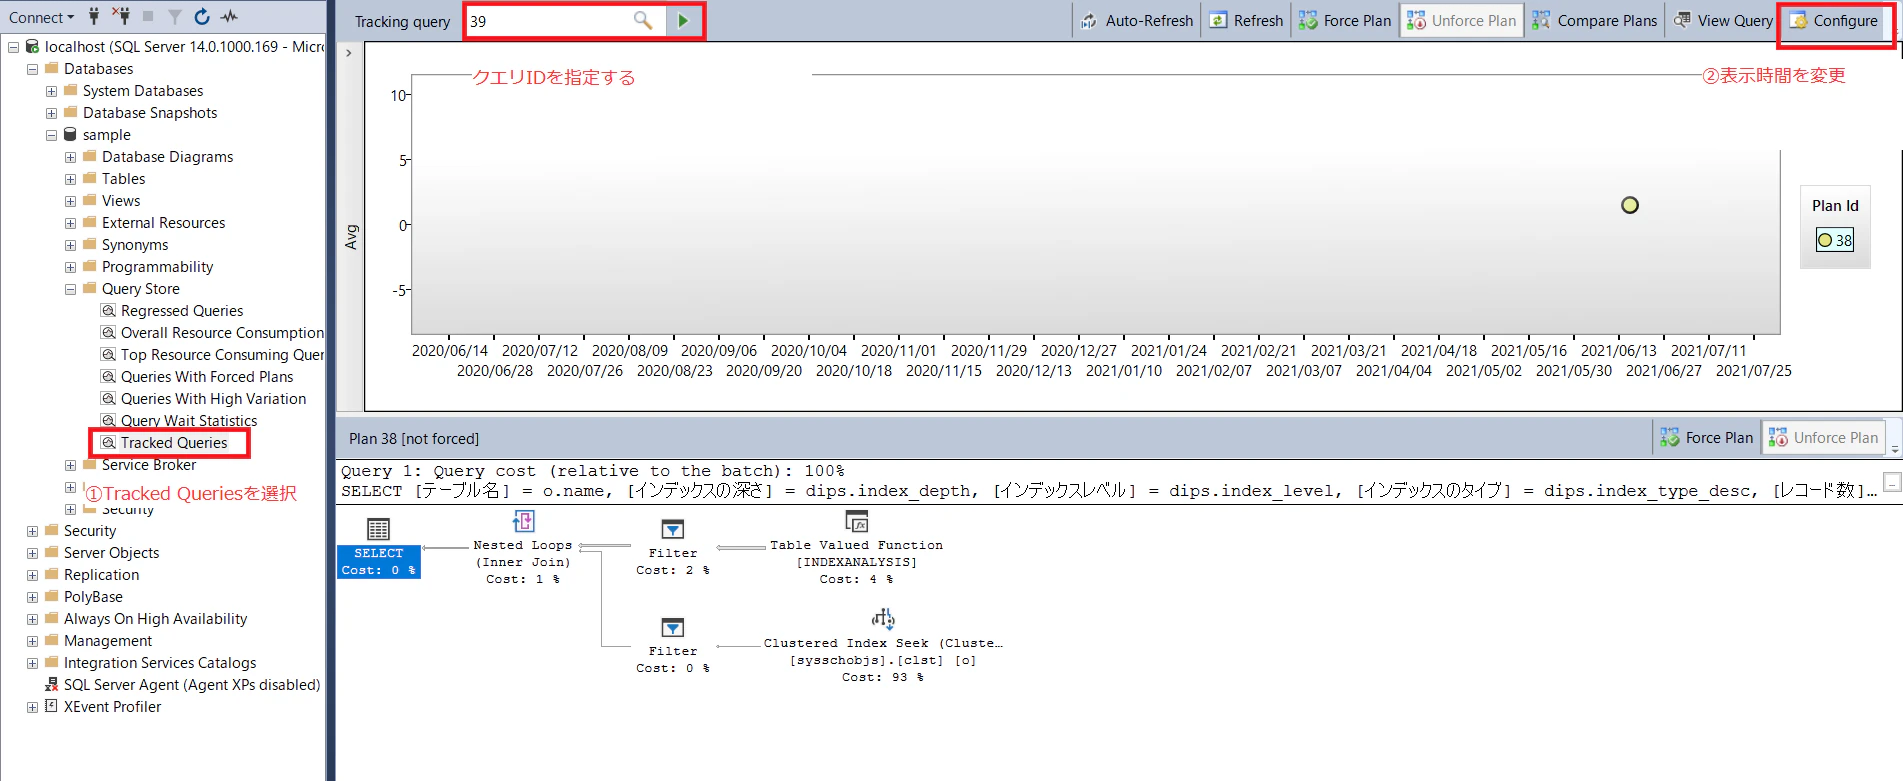Select the Replication folder
1903x781 pixels.
tap(101, 575)
